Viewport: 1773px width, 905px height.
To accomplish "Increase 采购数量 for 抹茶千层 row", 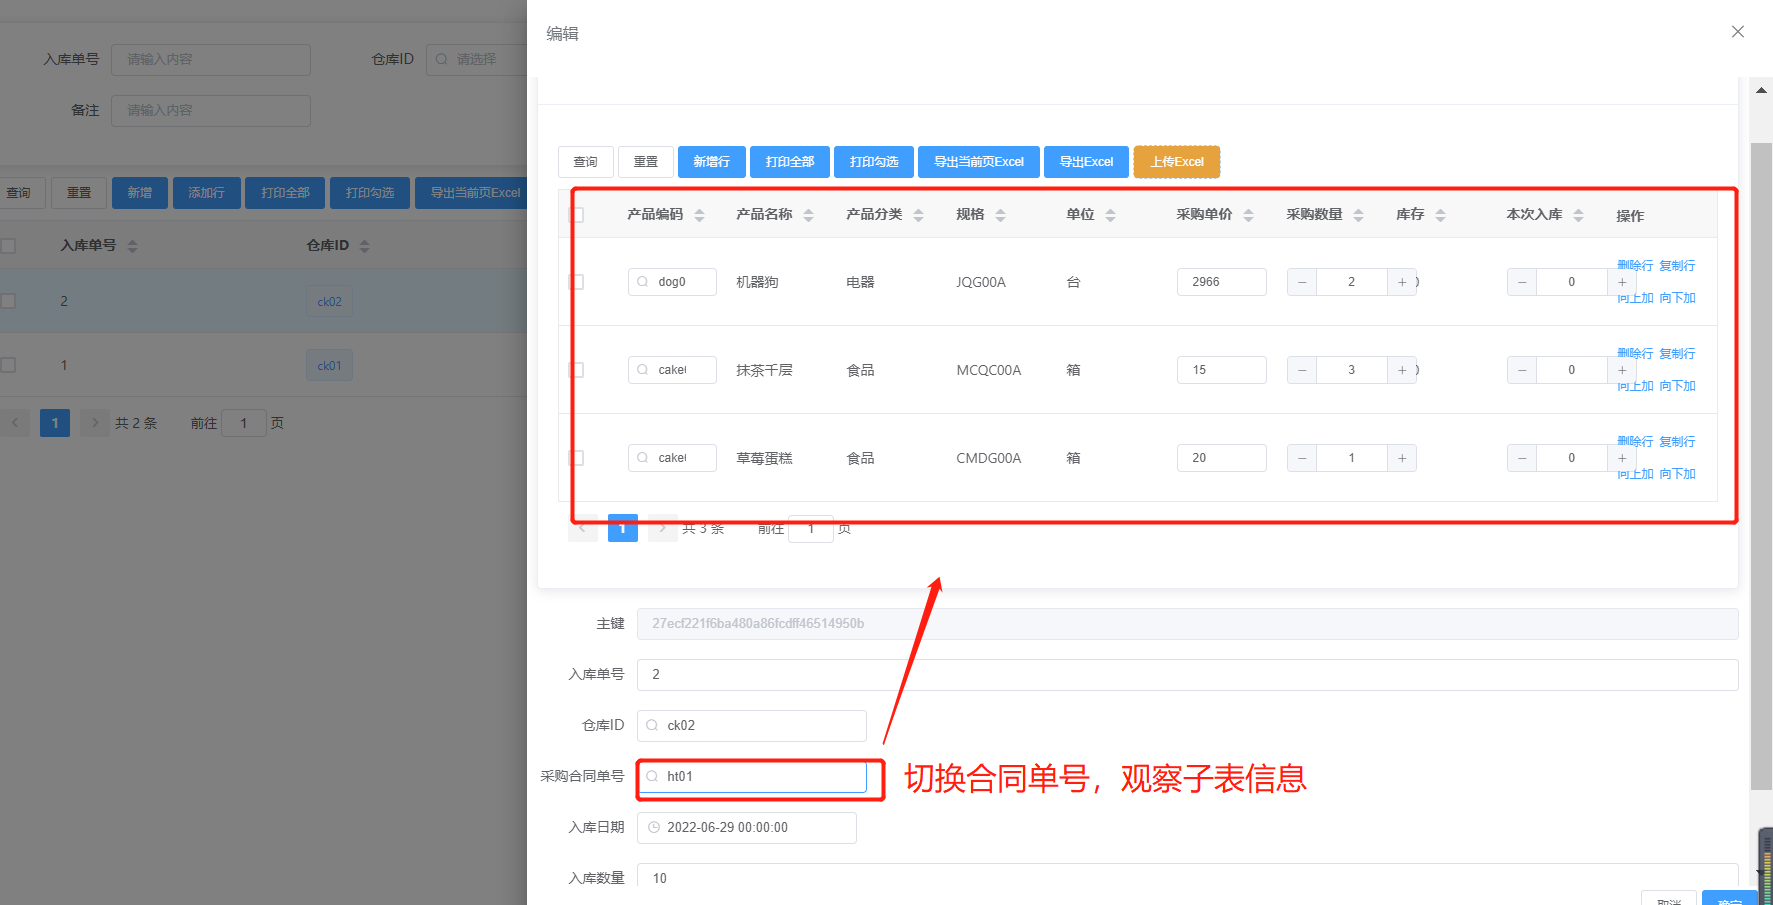I will tap(1402, 370).
